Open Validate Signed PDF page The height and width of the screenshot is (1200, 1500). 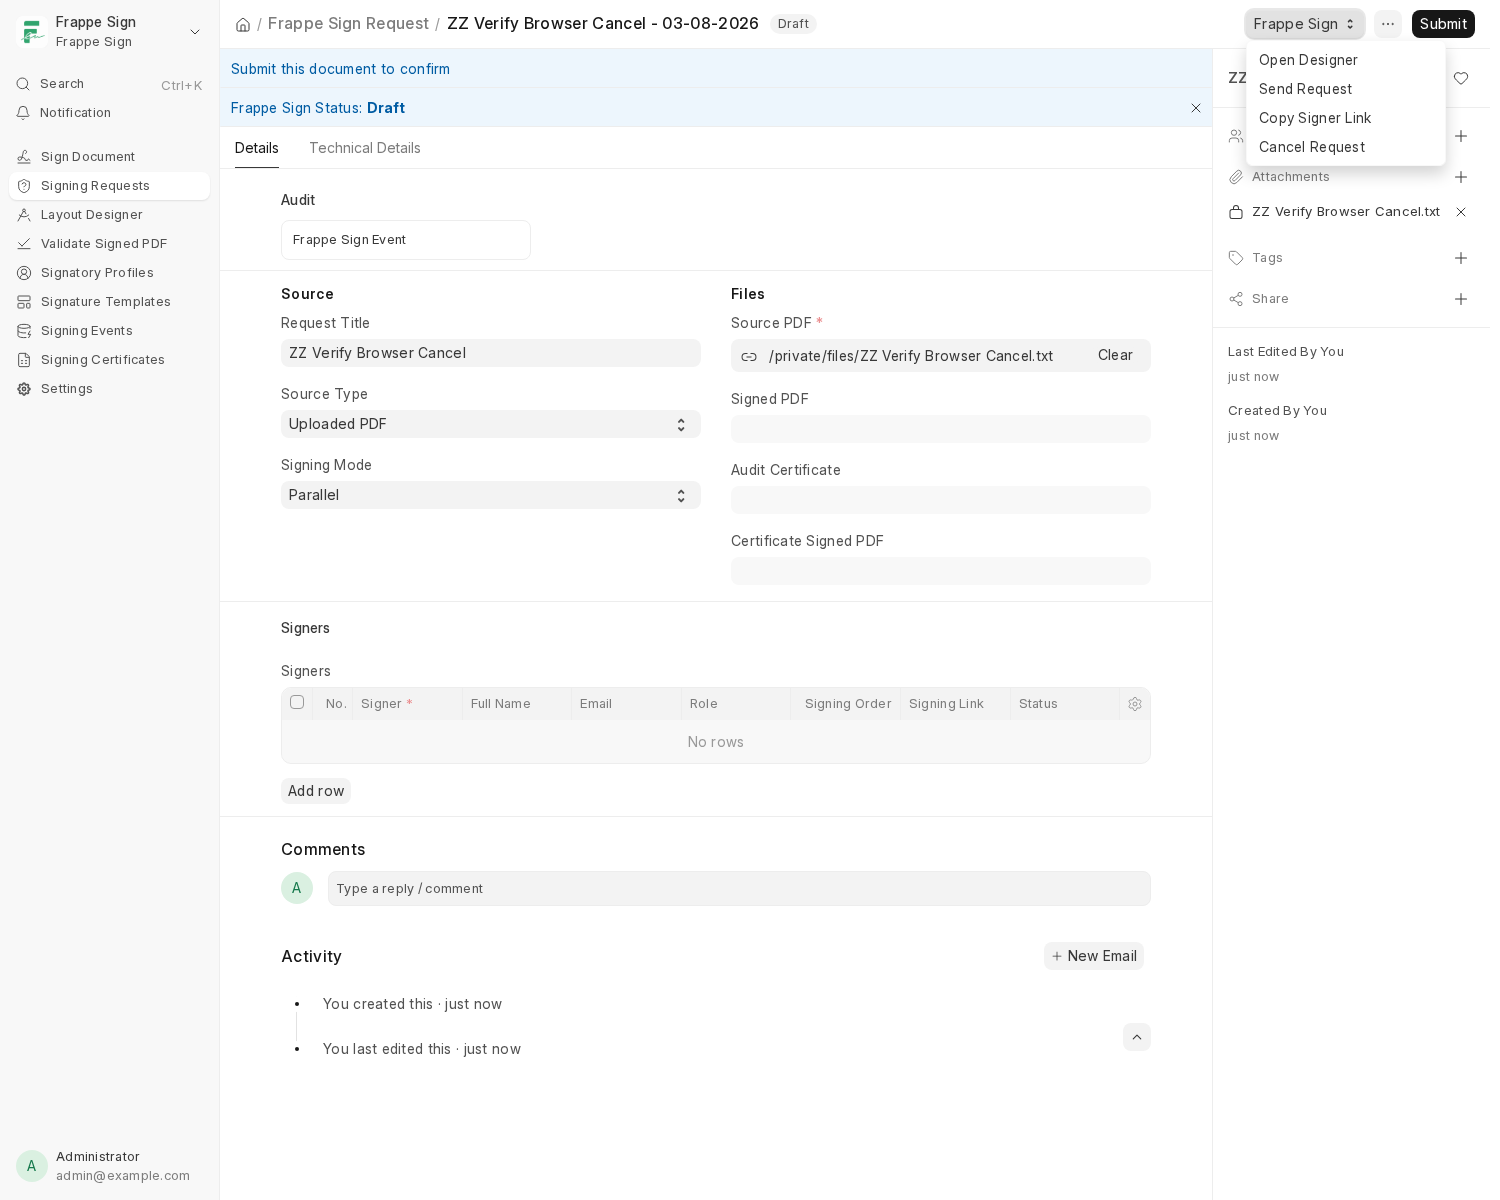point(110,244)
